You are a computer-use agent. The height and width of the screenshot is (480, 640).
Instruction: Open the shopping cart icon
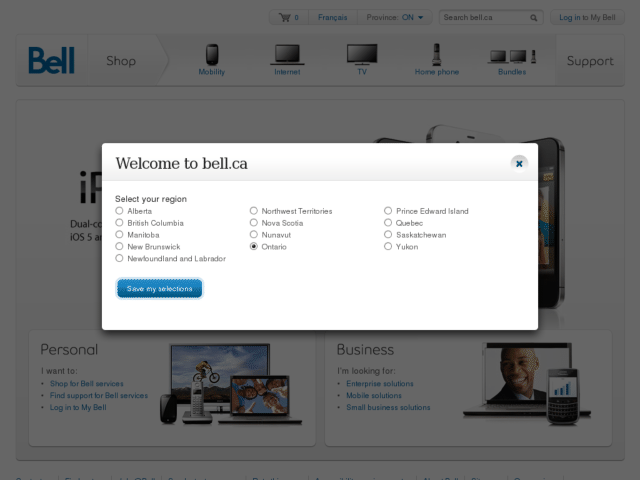[x=285, y=18]
